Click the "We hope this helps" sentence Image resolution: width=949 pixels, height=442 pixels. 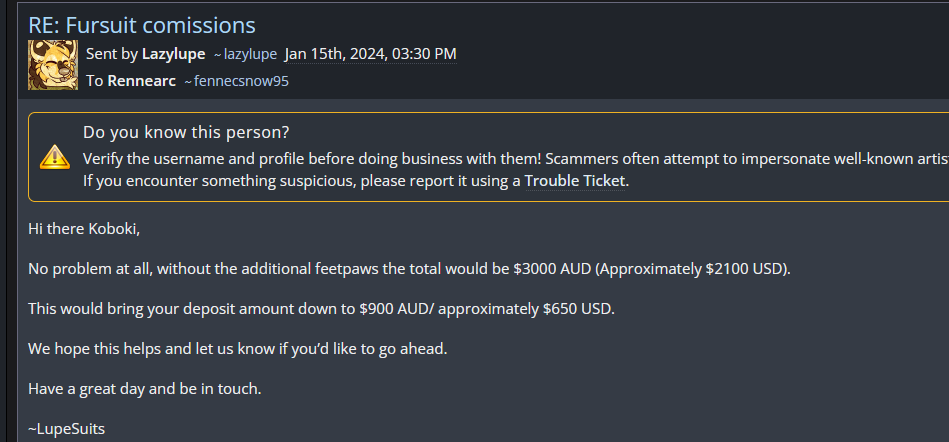click(x=235, y=349)
